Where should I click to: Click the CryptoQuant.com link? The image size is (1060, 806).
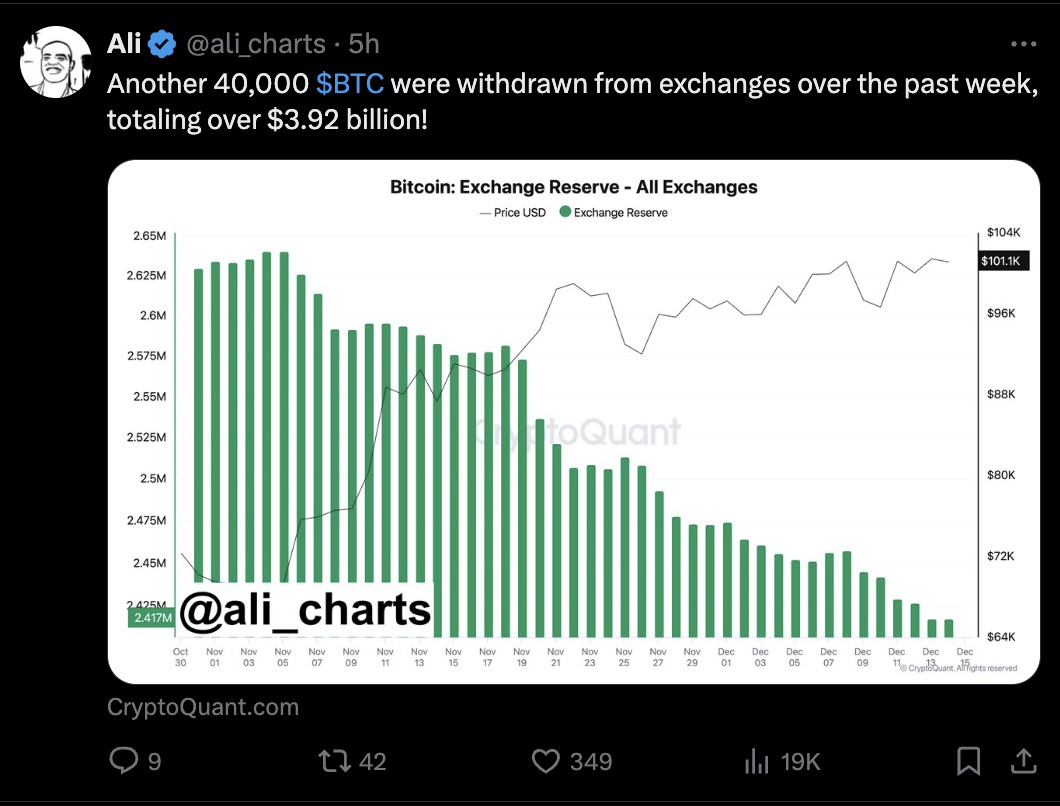pos(203,706)
